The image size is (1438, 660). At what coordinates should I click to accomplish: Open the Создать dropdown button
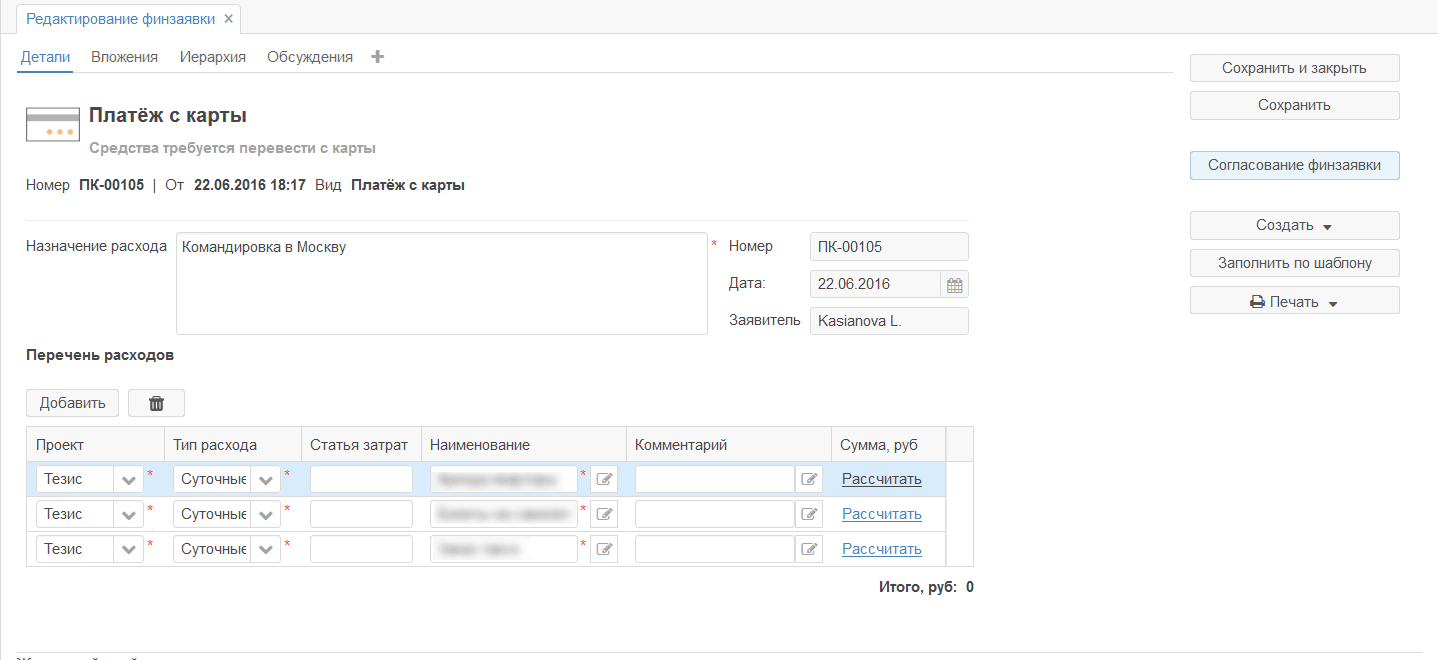click(1294, 225)
